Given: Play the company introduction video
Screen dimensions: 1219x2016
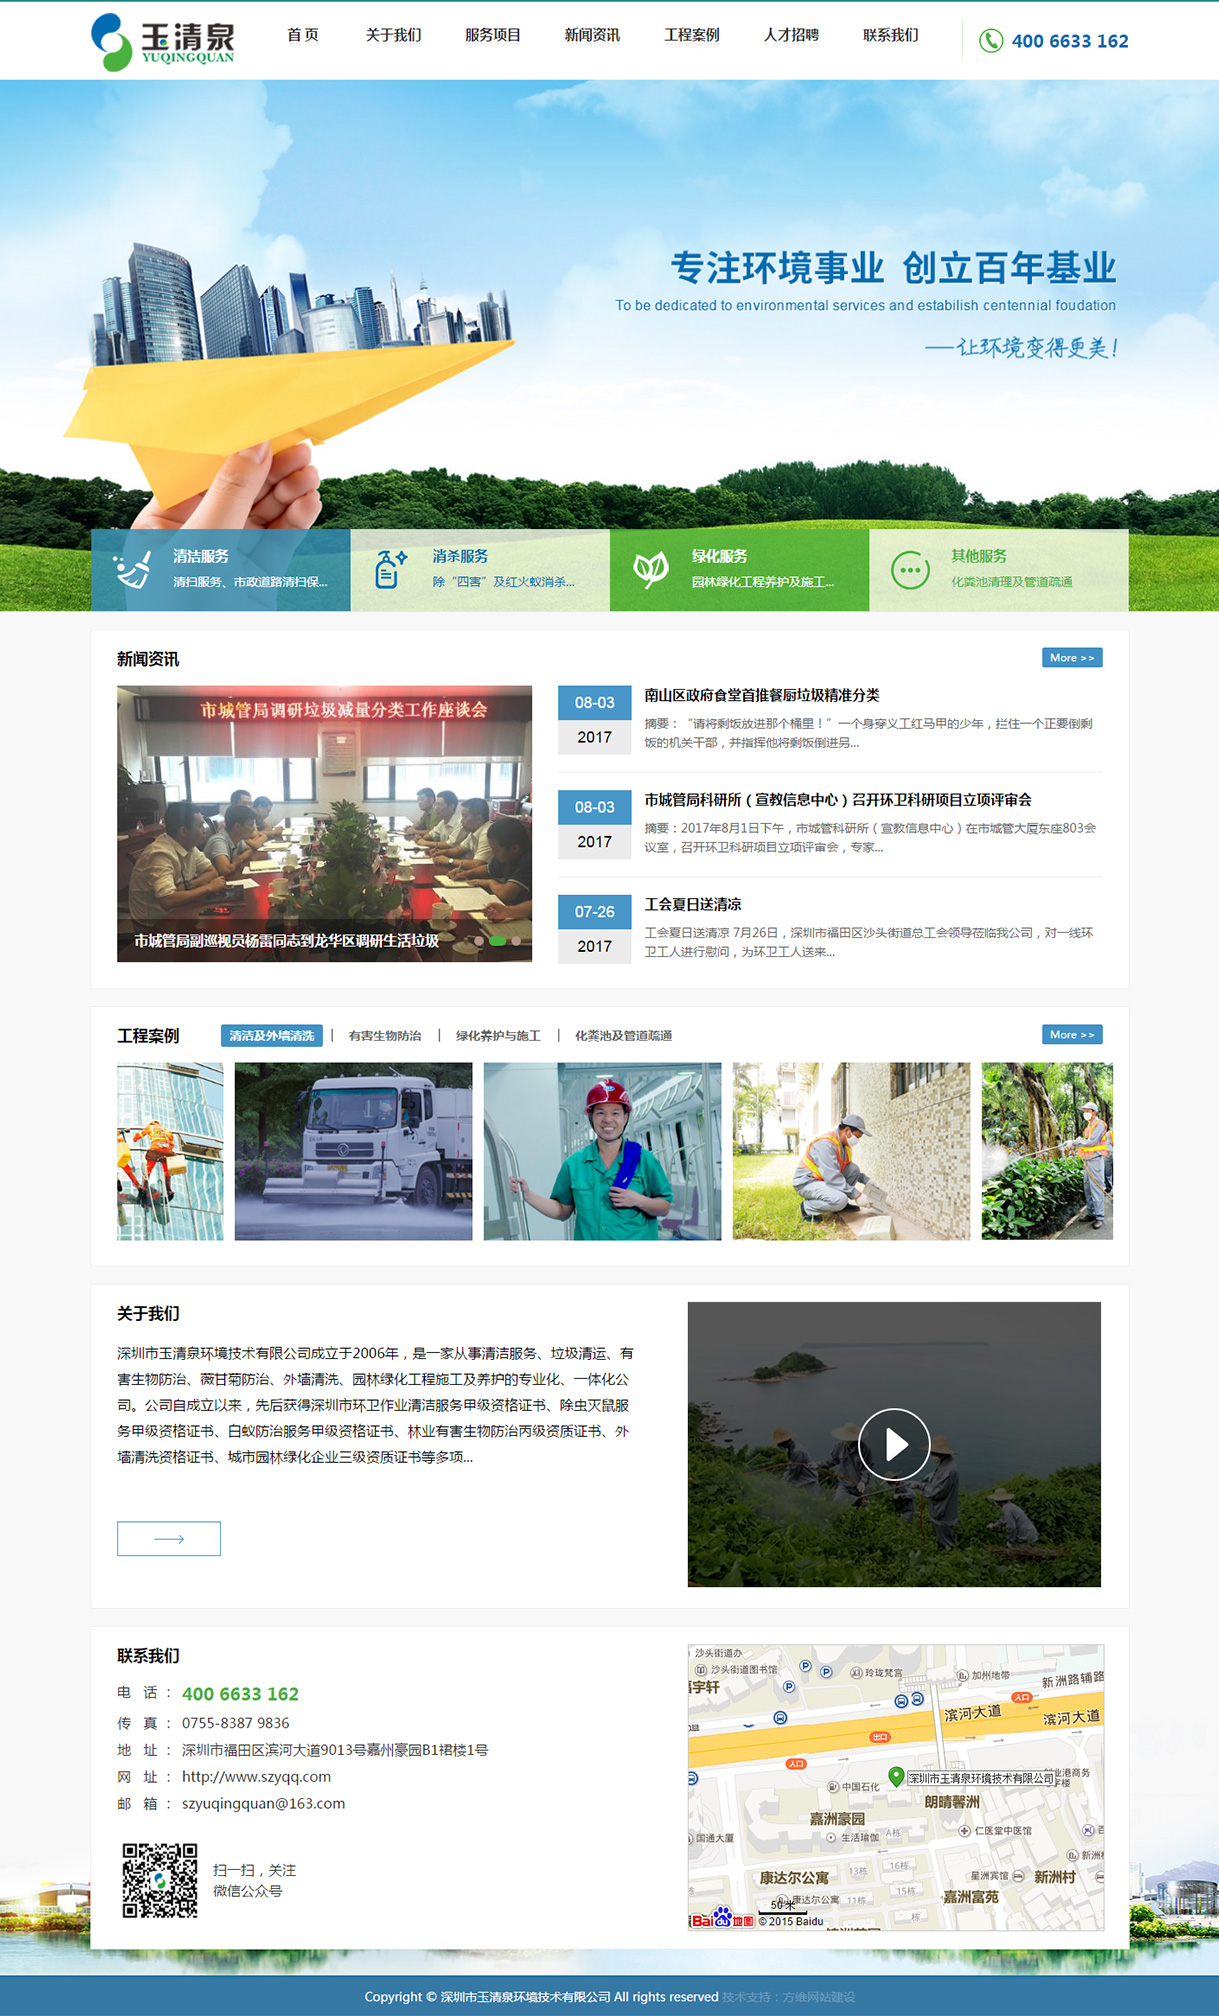Looking at the screenshot, I should (894, 1444).
